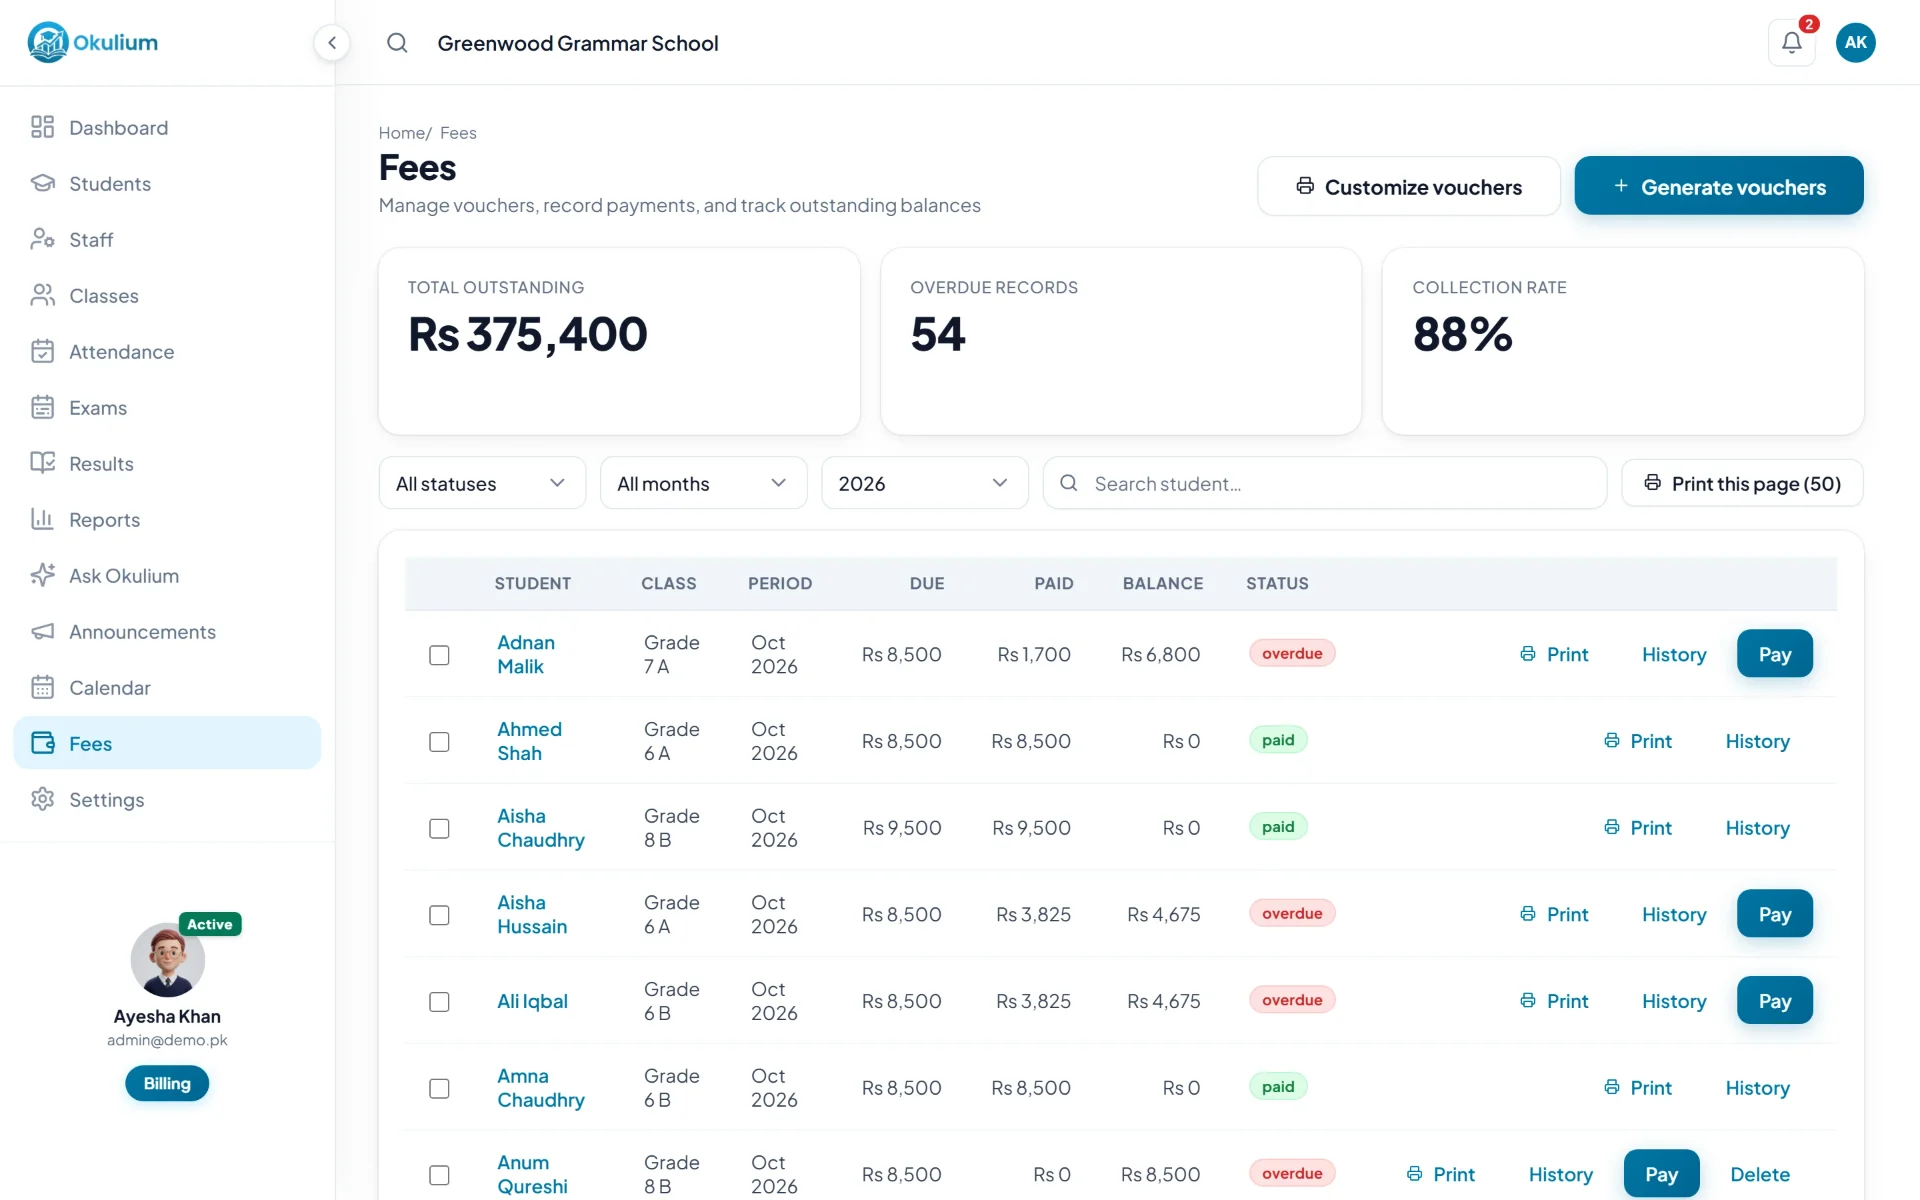Screen dimensions: 1920x1200
Task: Open the Calendar menu item
Action: pyautogui.click(x=167, y=687)
